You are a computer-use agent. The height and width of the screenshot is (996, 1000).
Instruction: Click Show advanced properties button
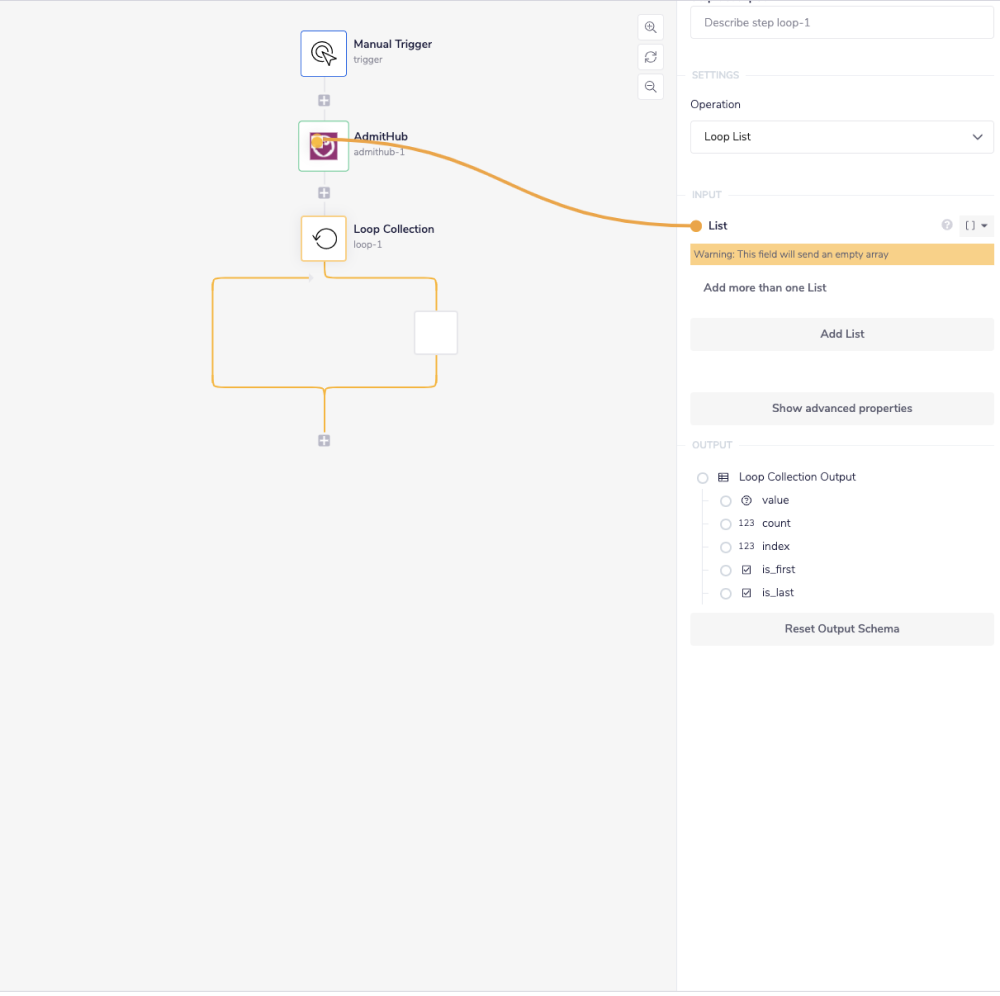pos(841,408)
